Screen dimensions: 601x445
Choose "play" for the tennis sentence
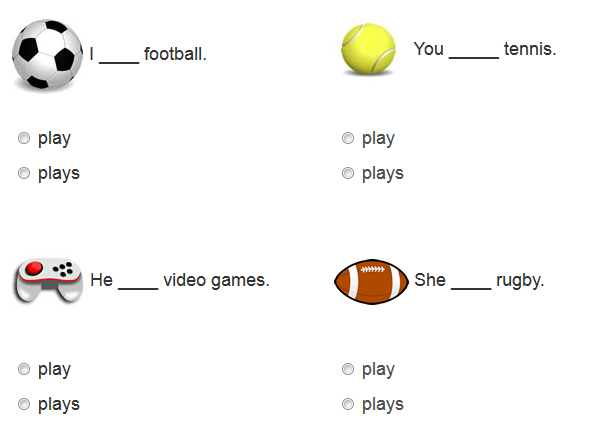pyautogui.click(x=348, y=139)
